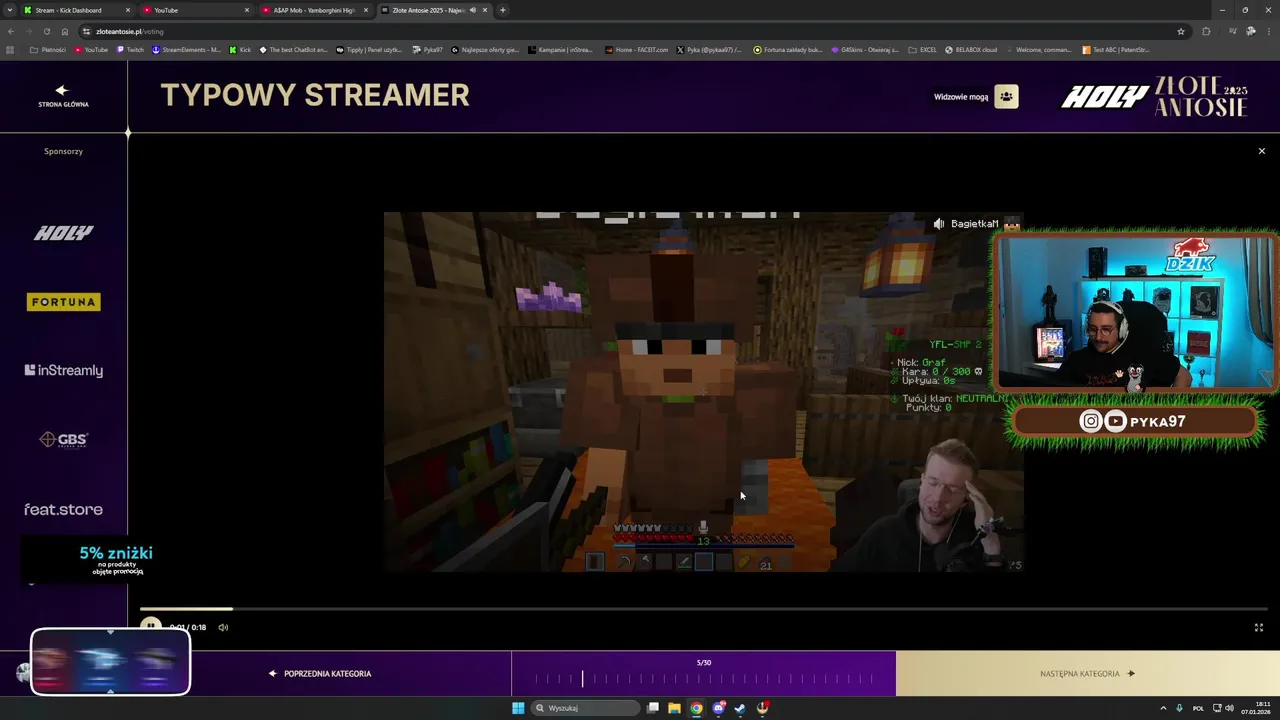Open the Windows Start menu
This screenshot has height=720, width=1280.
tap(518, 708)
